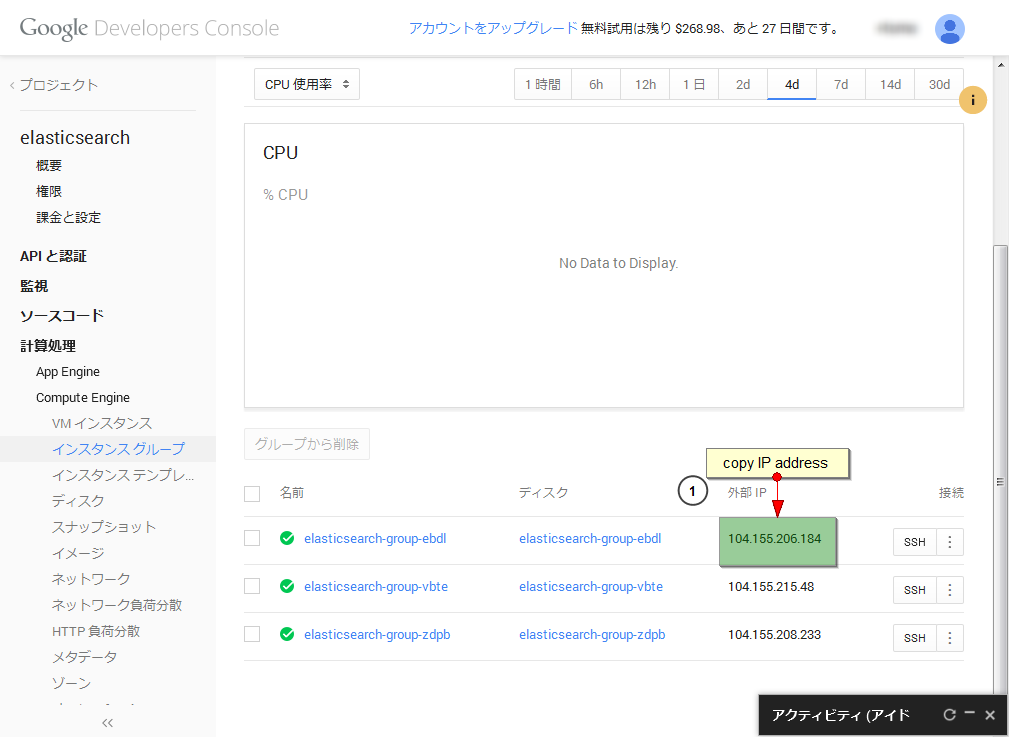Viewport: 1009px width, 737px height.
Task: Select the 2d time range tab
Action: coord(743,84)
